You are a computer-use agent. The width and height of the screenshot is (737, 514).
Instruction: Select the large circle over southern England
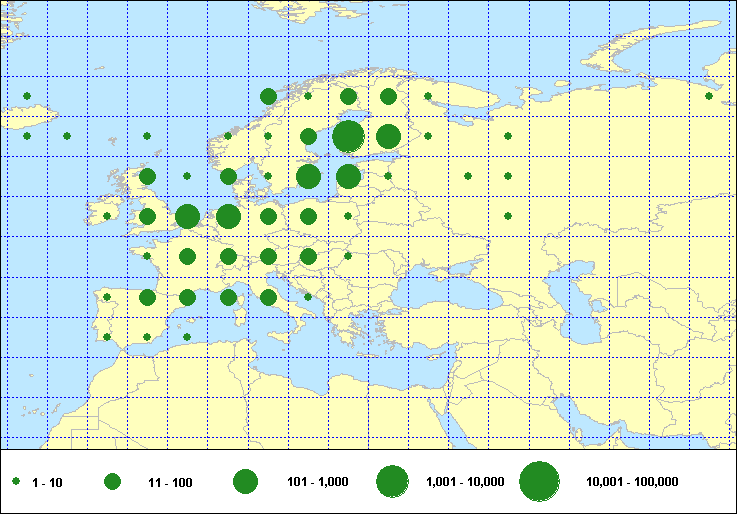click(x=187, y=216)
